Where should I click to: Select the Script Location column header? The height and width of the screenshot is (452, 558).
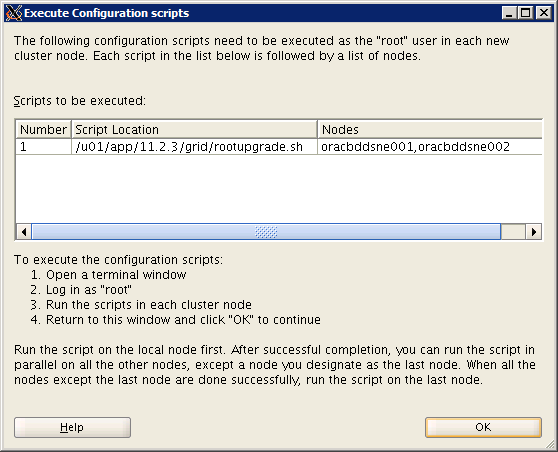tap(194, 130)
